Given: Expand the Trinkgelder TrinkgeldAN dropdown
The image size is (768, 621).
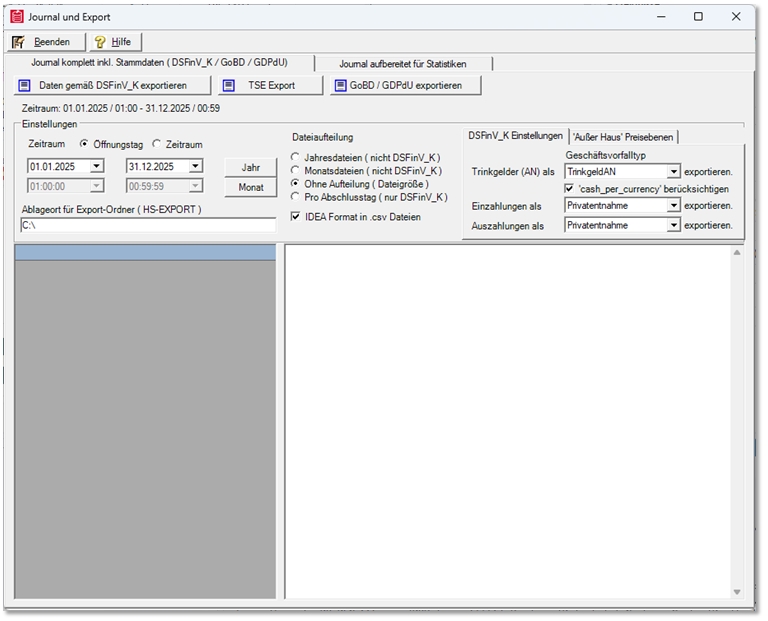Looking at the screenshot, I should tap(674, 172).
